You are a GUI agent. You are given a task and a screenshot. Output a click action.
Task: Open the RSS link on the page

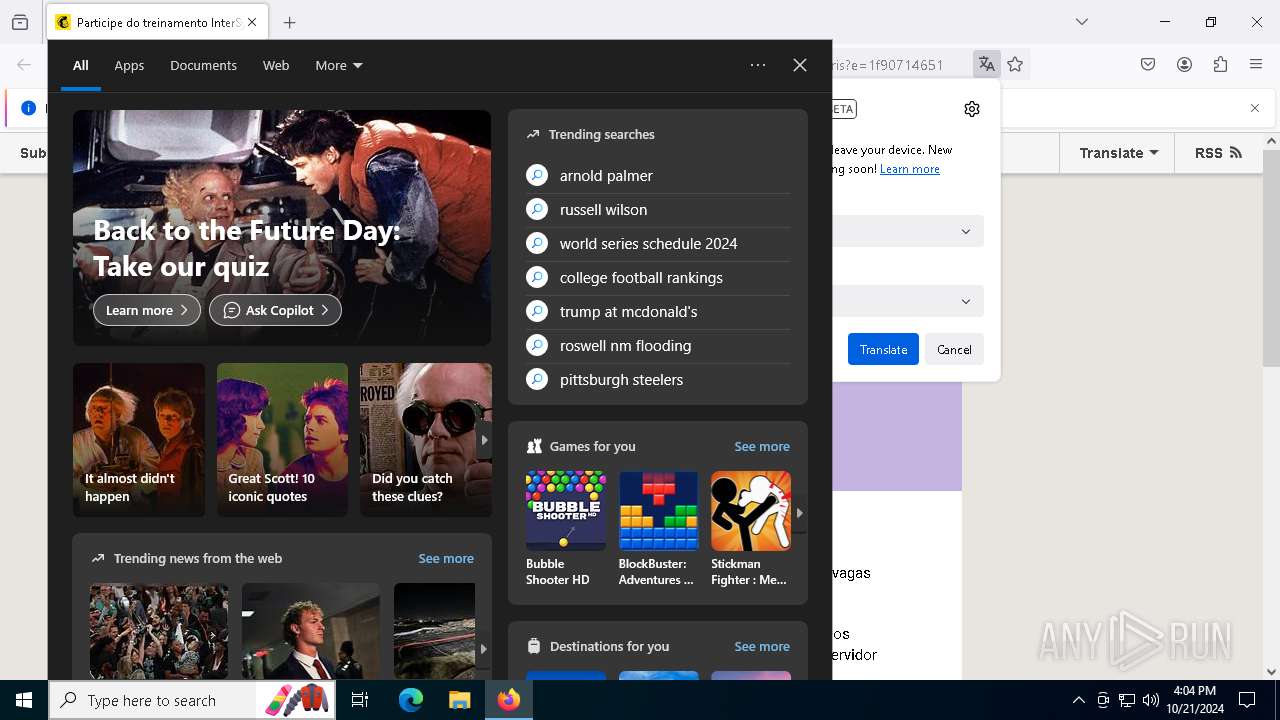(1218, 153)
